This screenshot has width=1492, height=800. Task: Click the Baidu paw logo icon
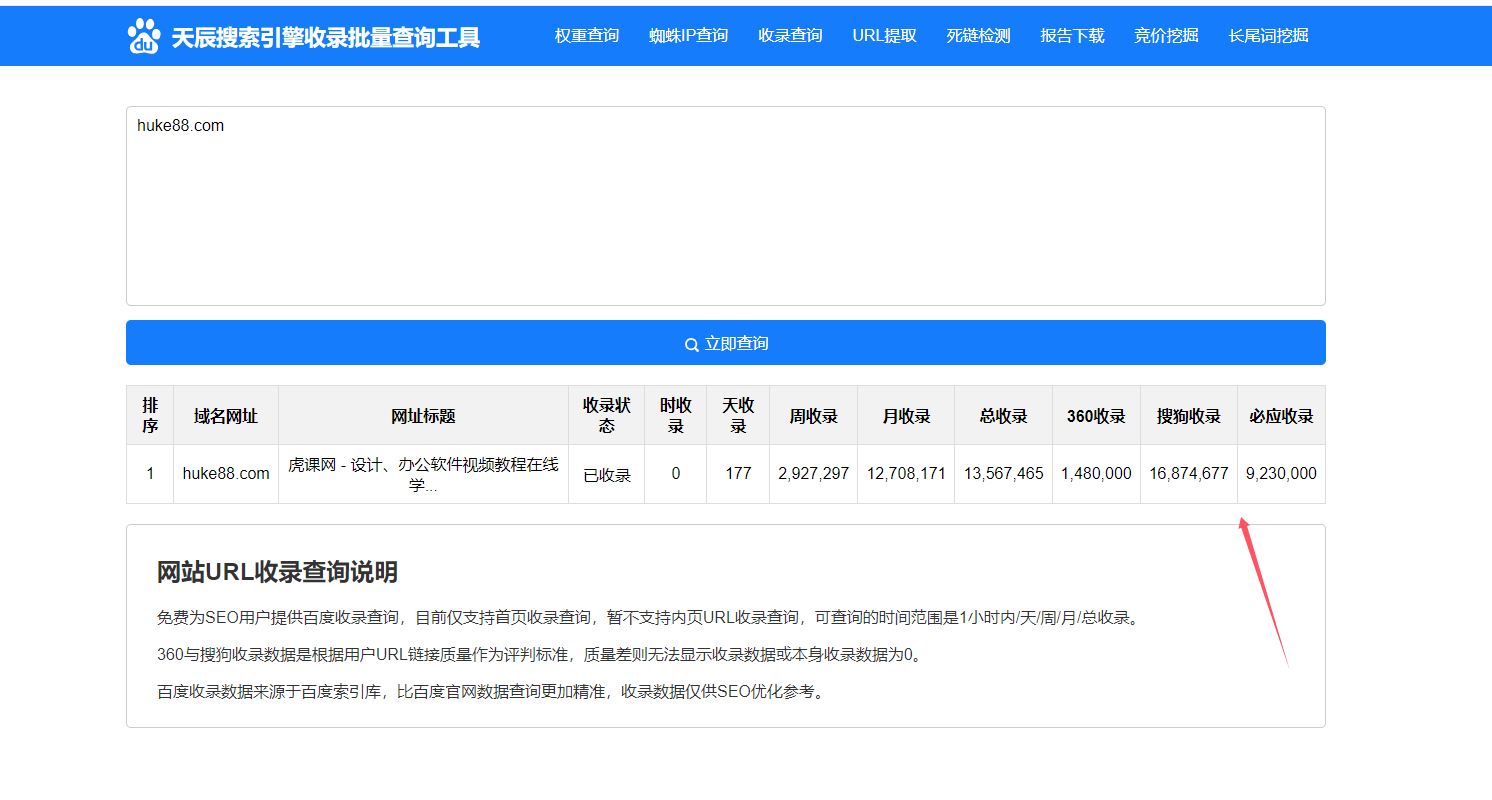[x=144, y=36]
